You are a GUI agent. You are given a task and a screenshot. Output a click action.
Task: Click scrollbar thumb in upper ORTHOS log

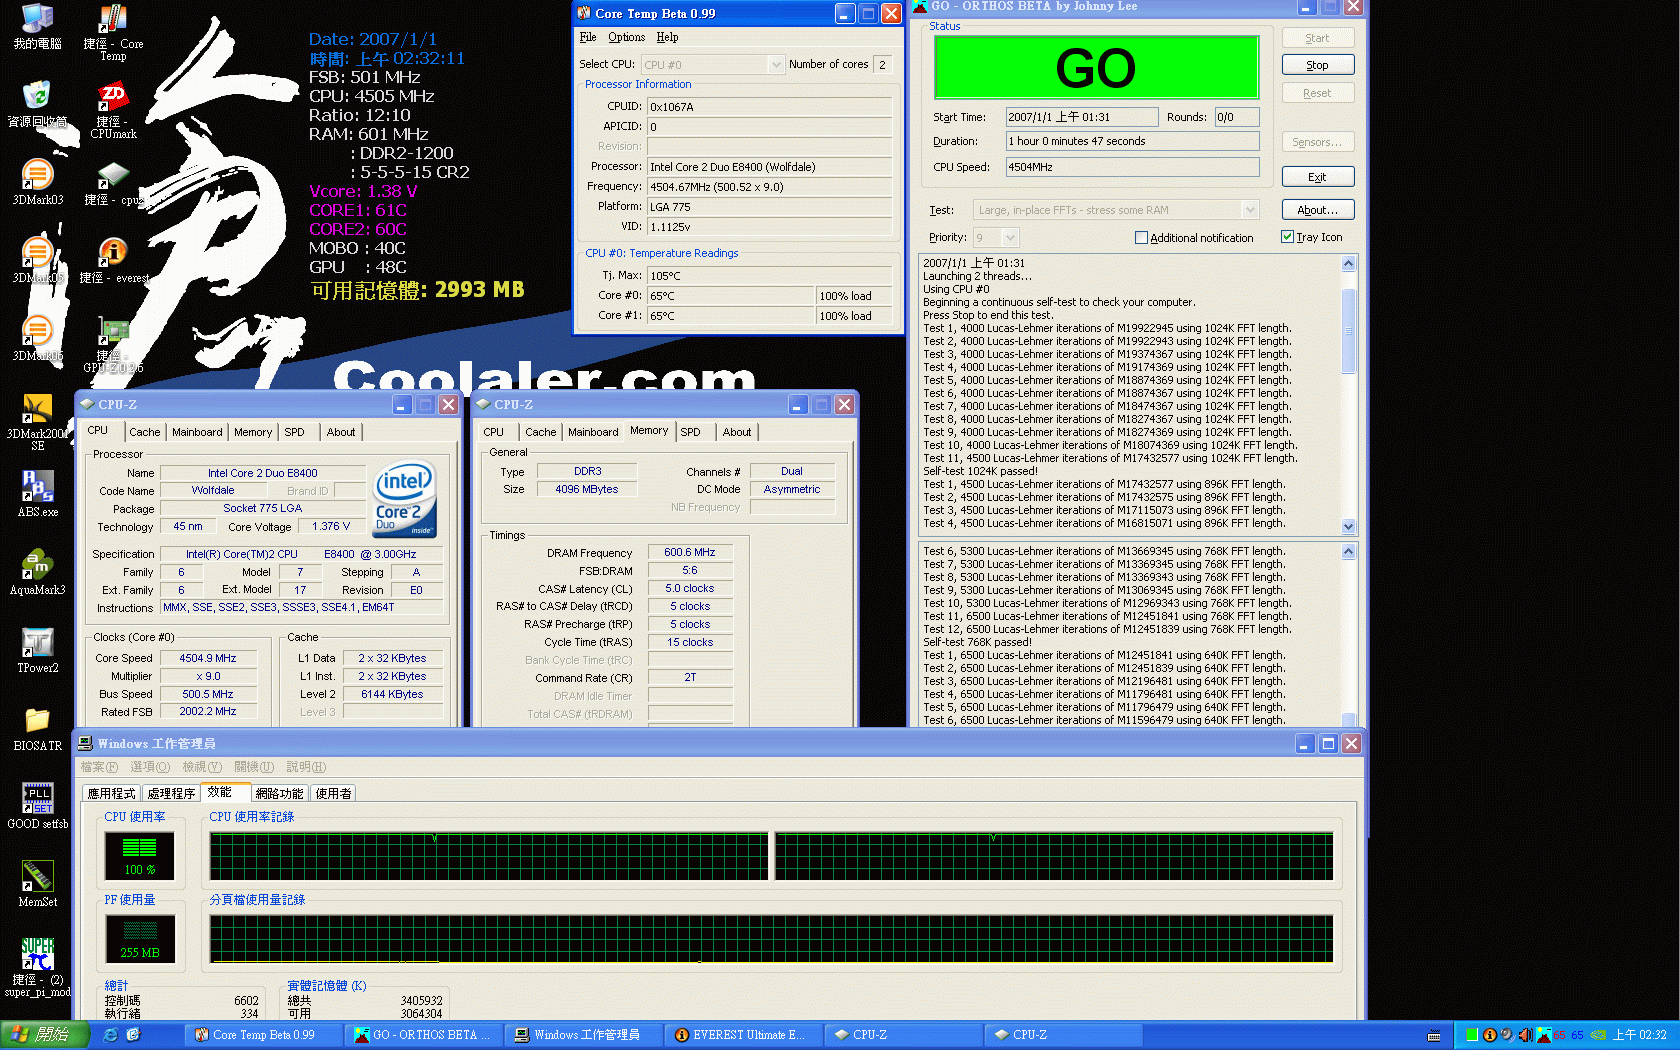pyautogui.click(x=1348, y=331)
